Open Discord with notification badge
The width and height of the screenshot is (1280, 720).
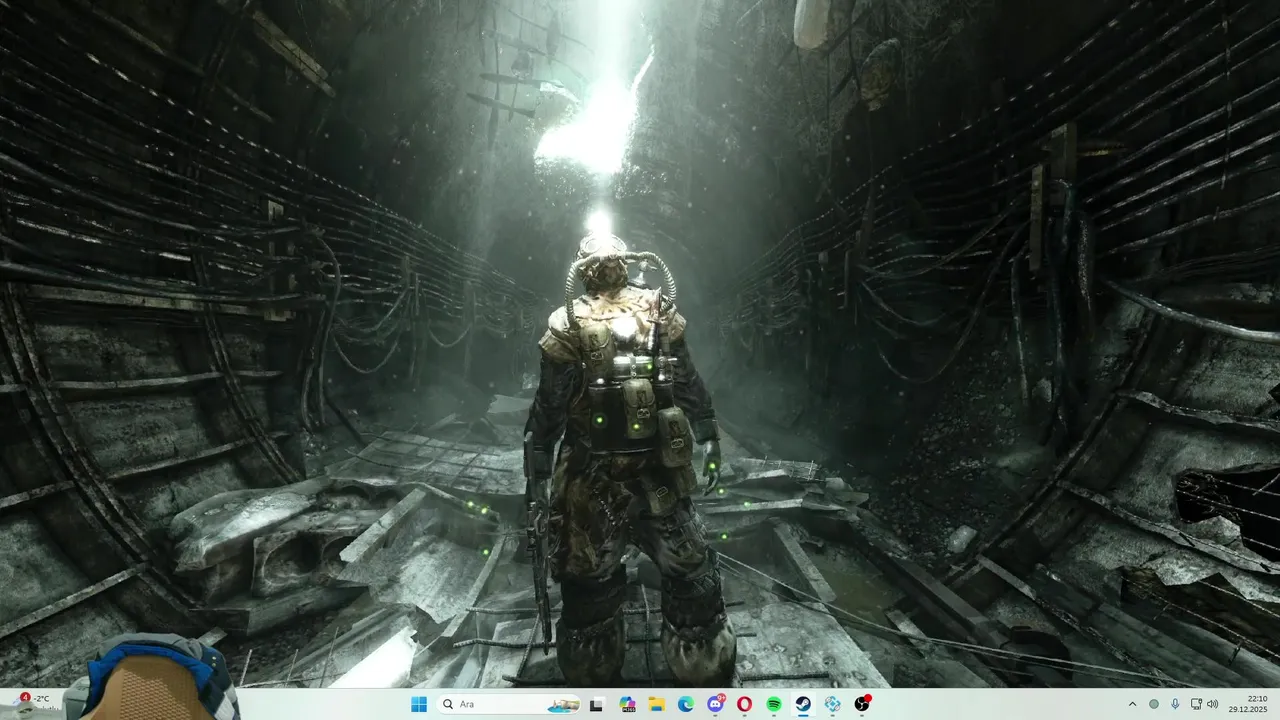715,704
